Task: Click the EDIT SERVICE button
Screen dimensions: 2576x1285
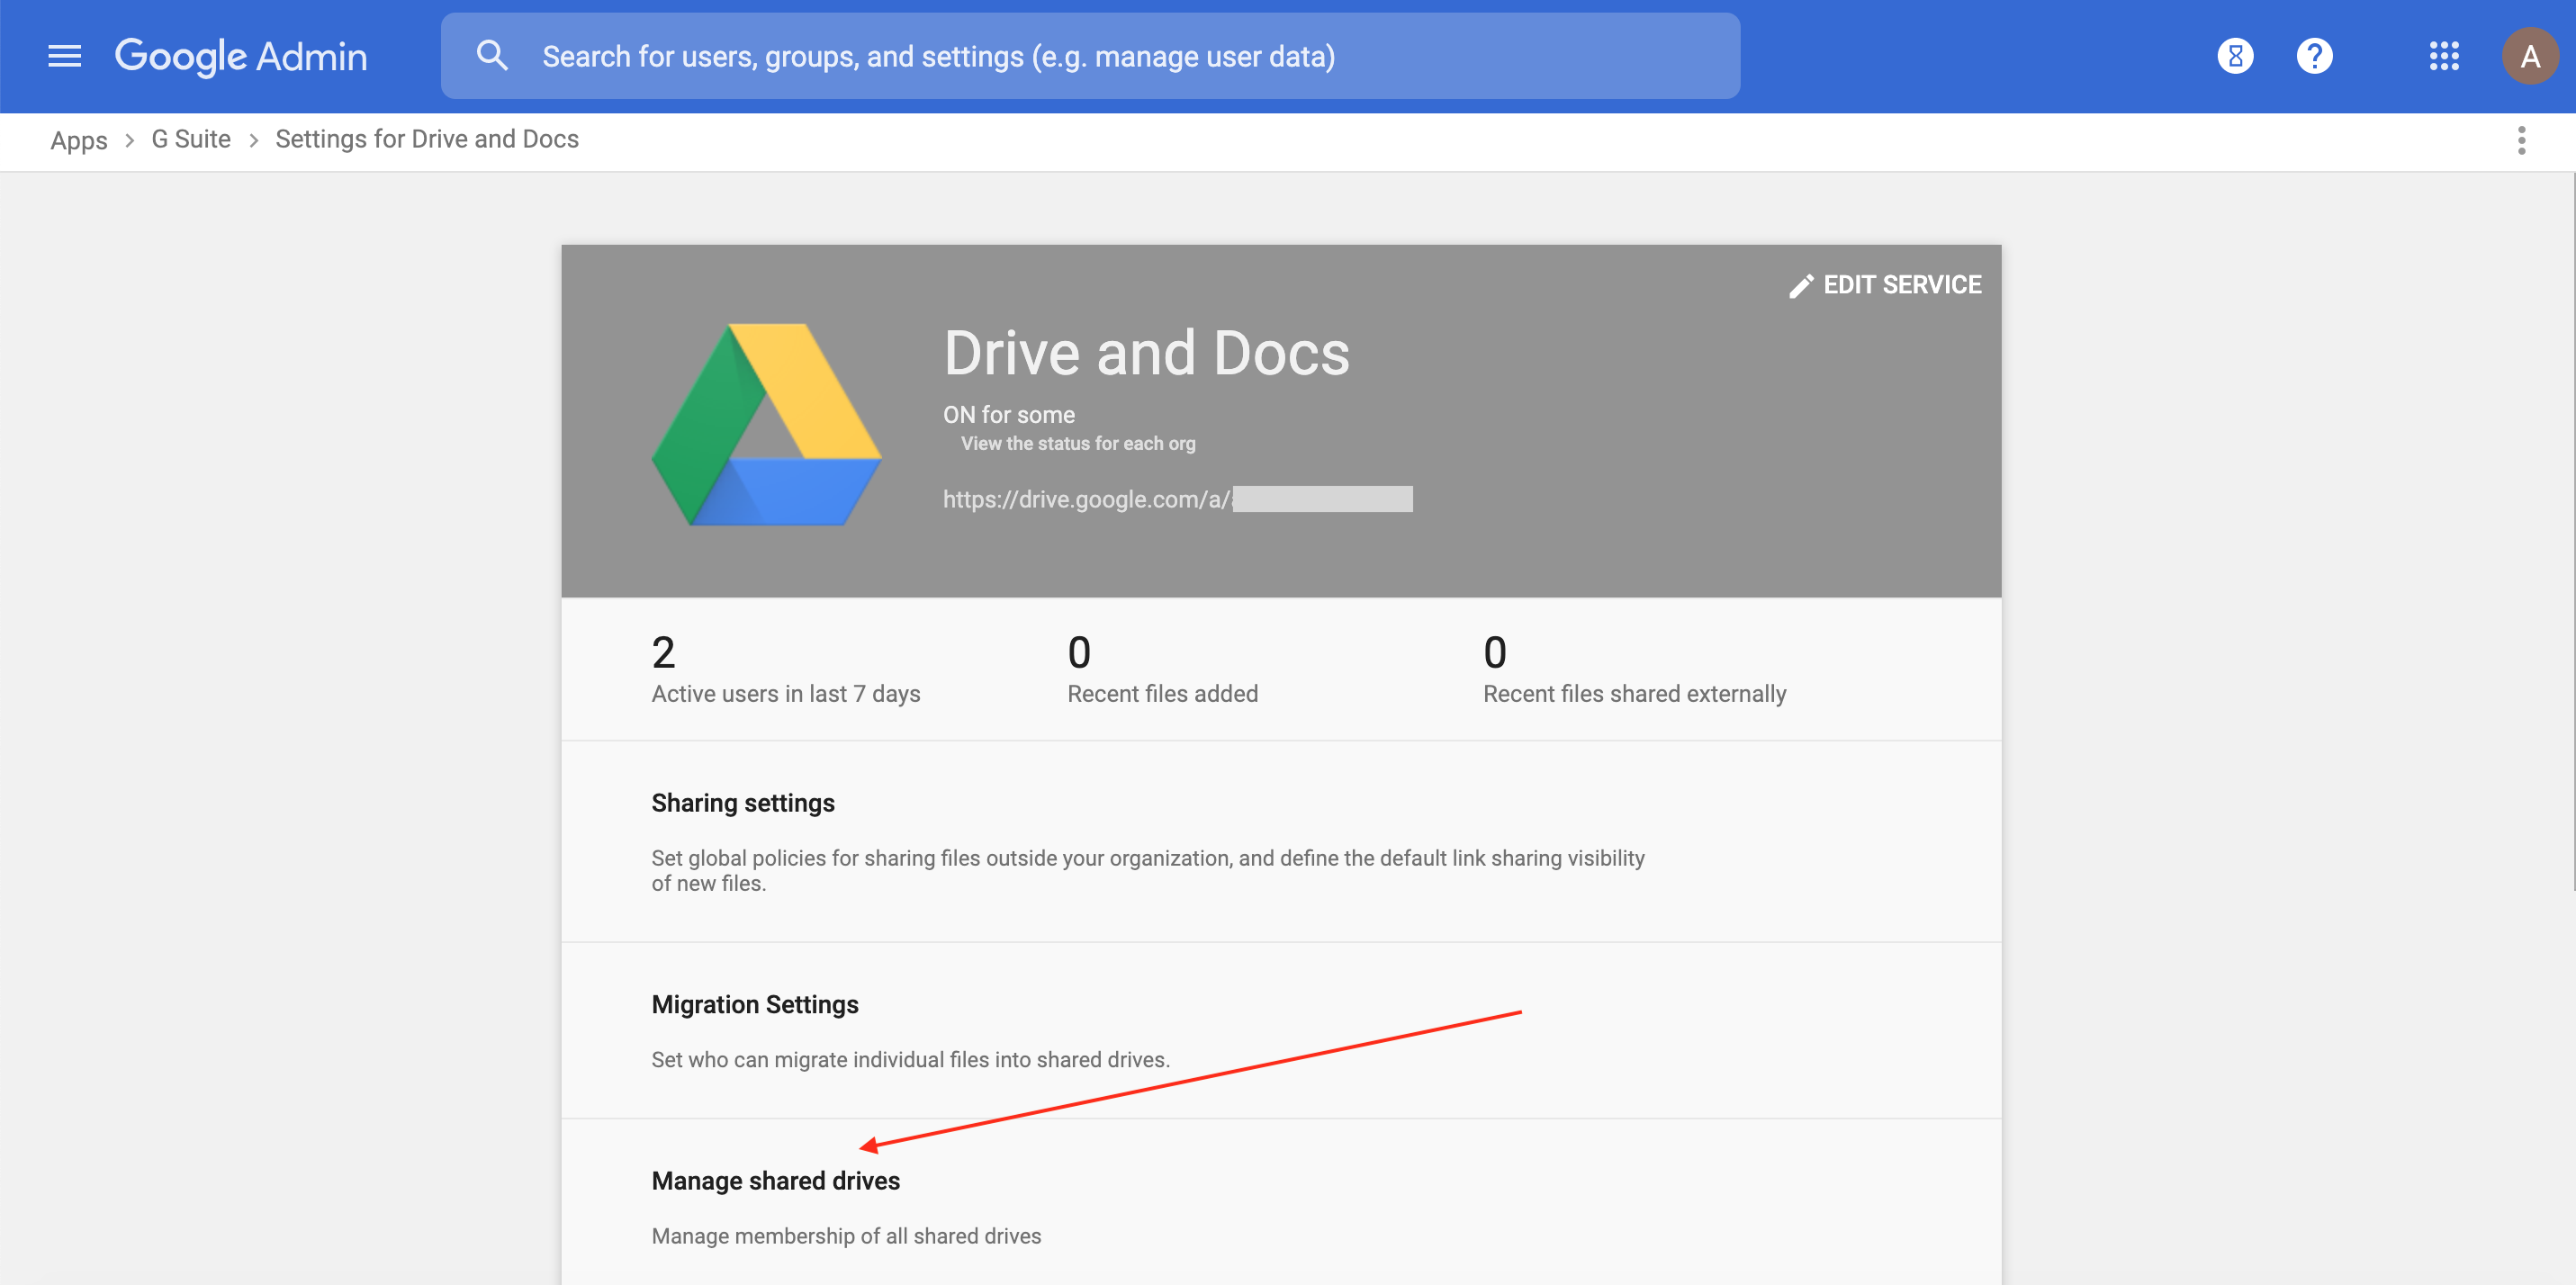Action: 1886,284
